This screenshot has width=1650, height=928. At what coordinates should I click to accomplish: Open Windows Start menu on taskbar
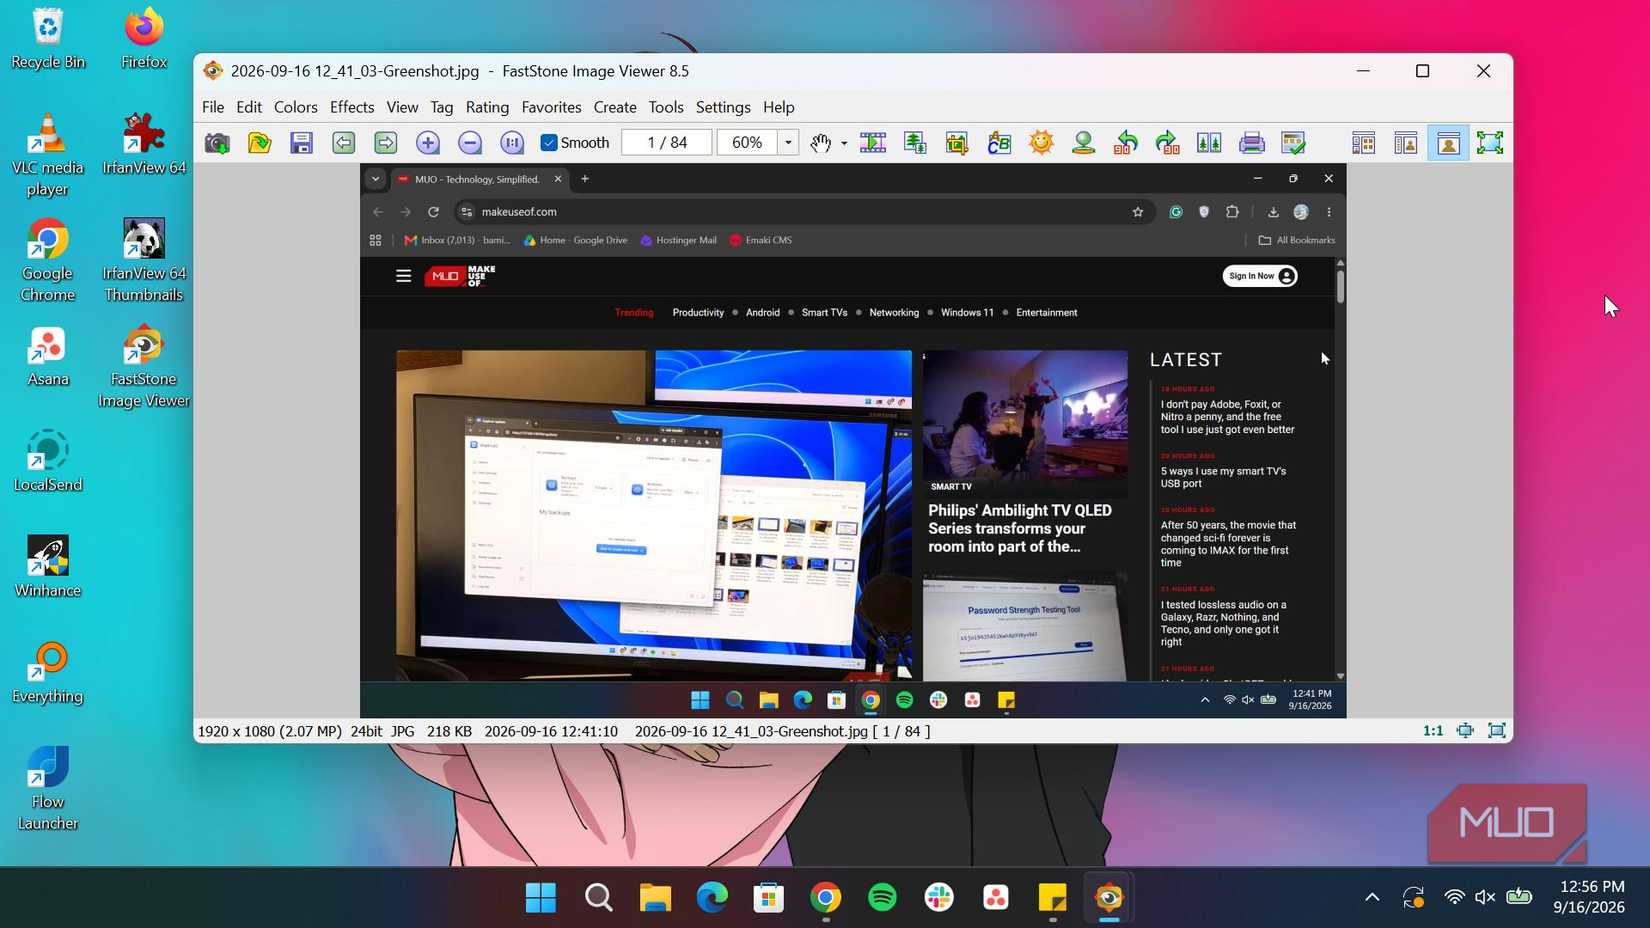[541, 898]
